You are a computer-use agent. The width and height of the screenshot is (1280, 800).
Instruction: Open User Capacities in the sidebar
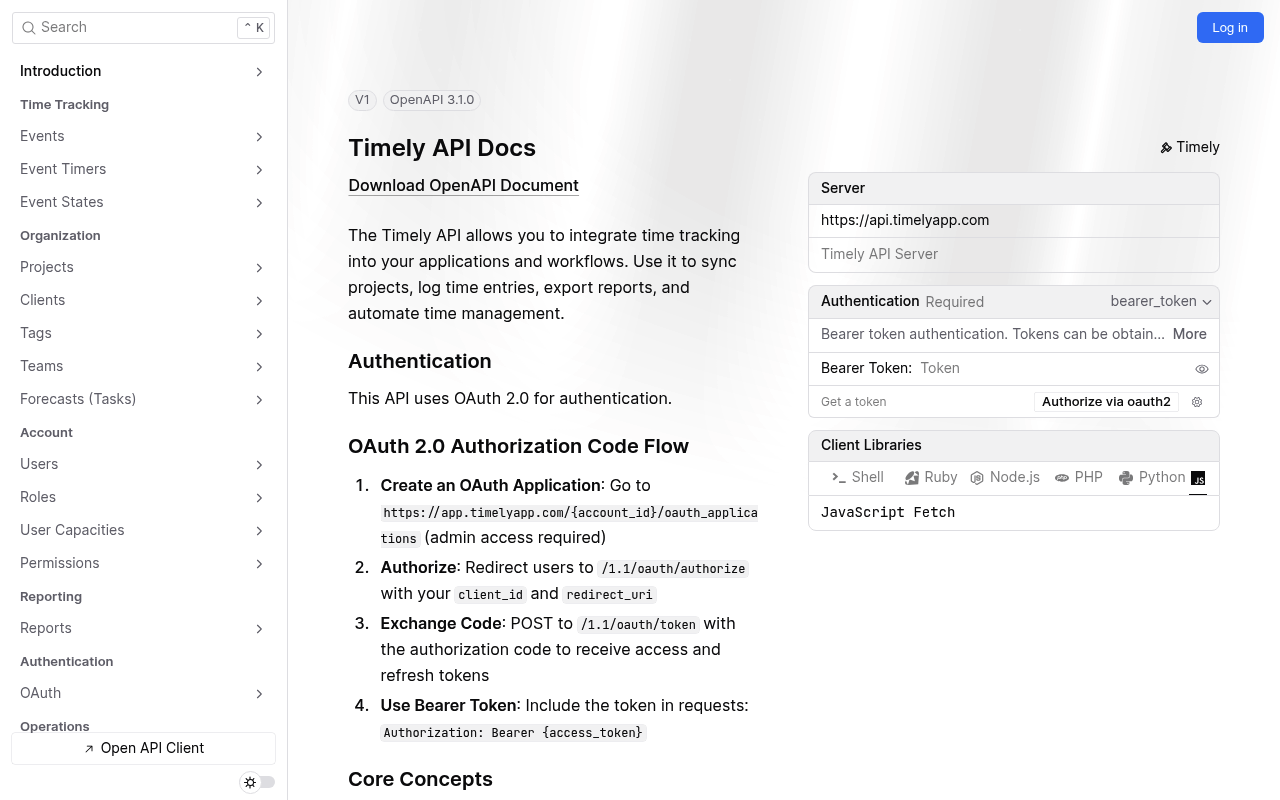coord(143,530)
